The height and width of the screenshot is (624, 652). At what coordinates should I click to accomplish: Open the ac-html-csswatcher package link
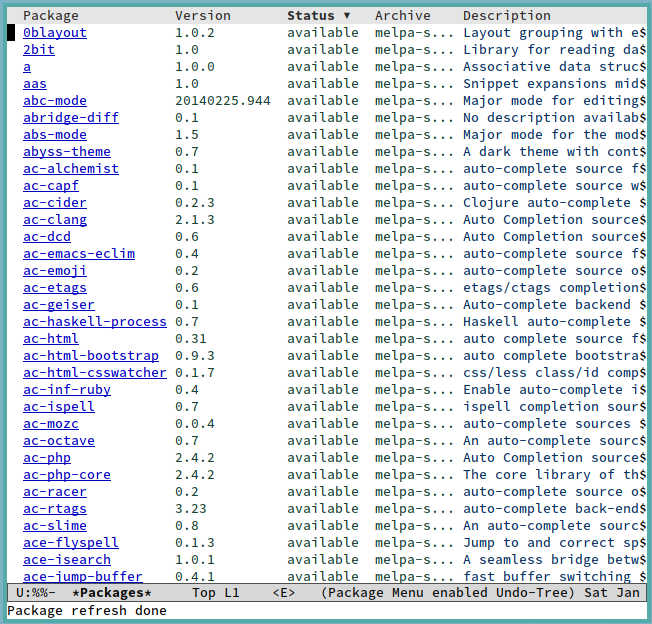tap(95, 372)
